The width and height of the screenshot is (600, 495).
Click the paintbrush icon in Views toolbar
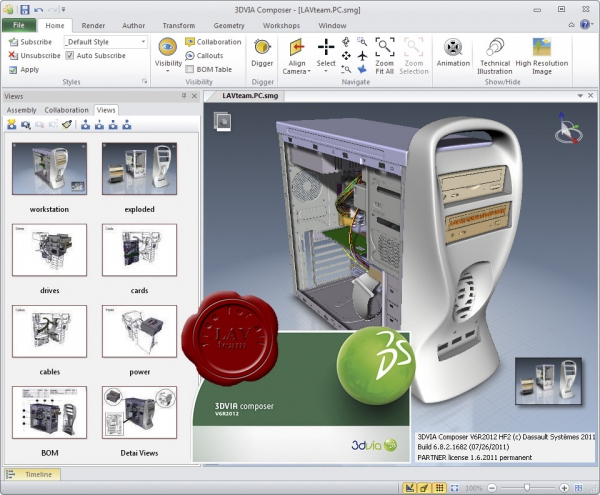click(67, 124)
